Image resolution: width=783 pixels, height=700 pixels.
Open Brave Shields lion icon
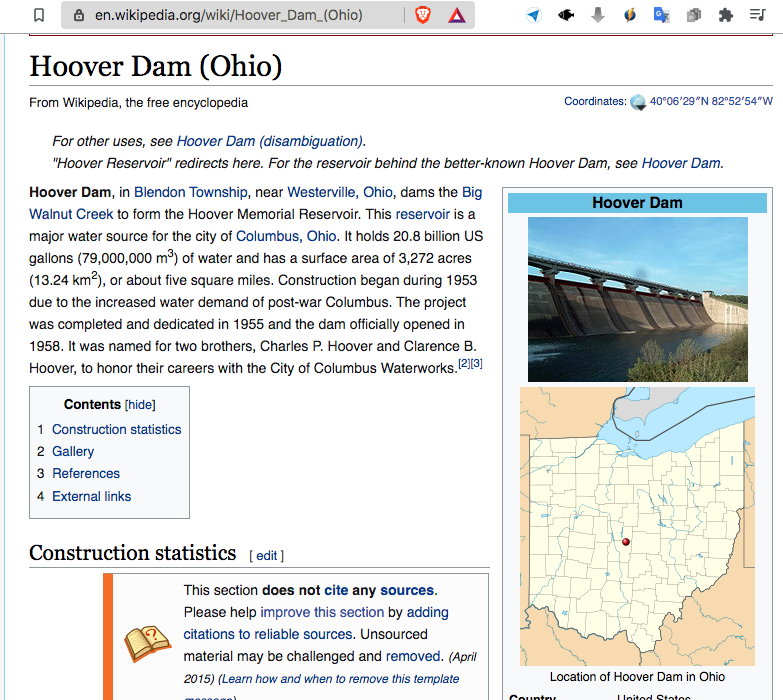point(423,15)
